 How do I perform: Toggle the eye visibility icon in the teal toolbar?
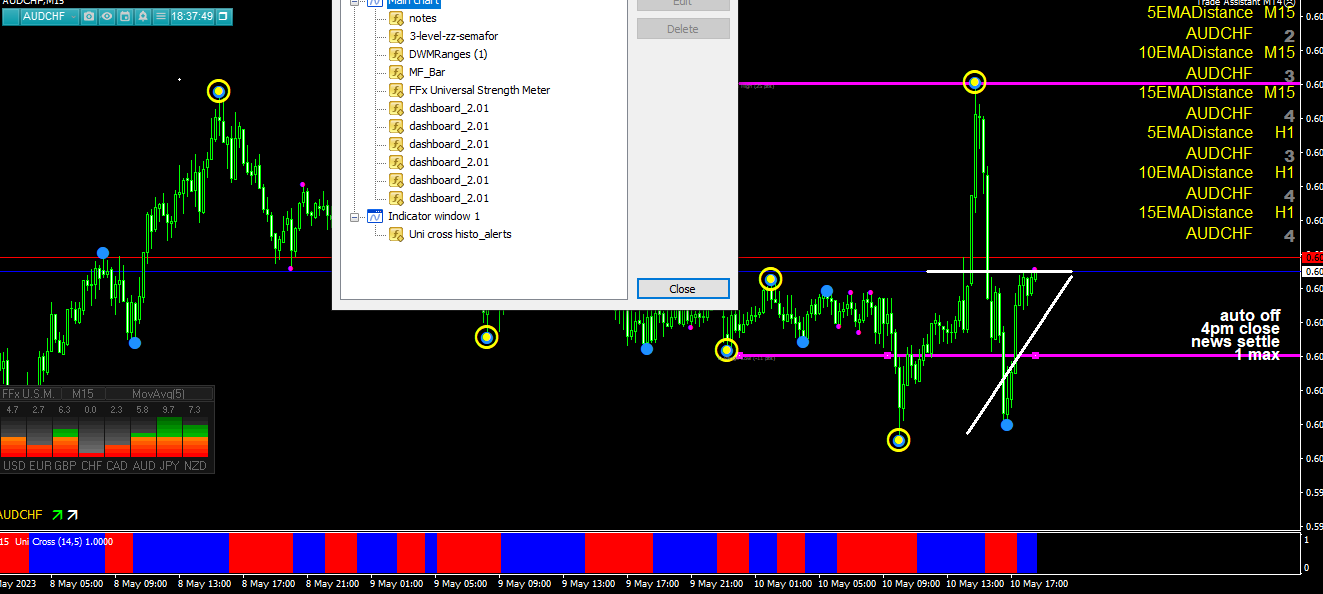(107, 16)
